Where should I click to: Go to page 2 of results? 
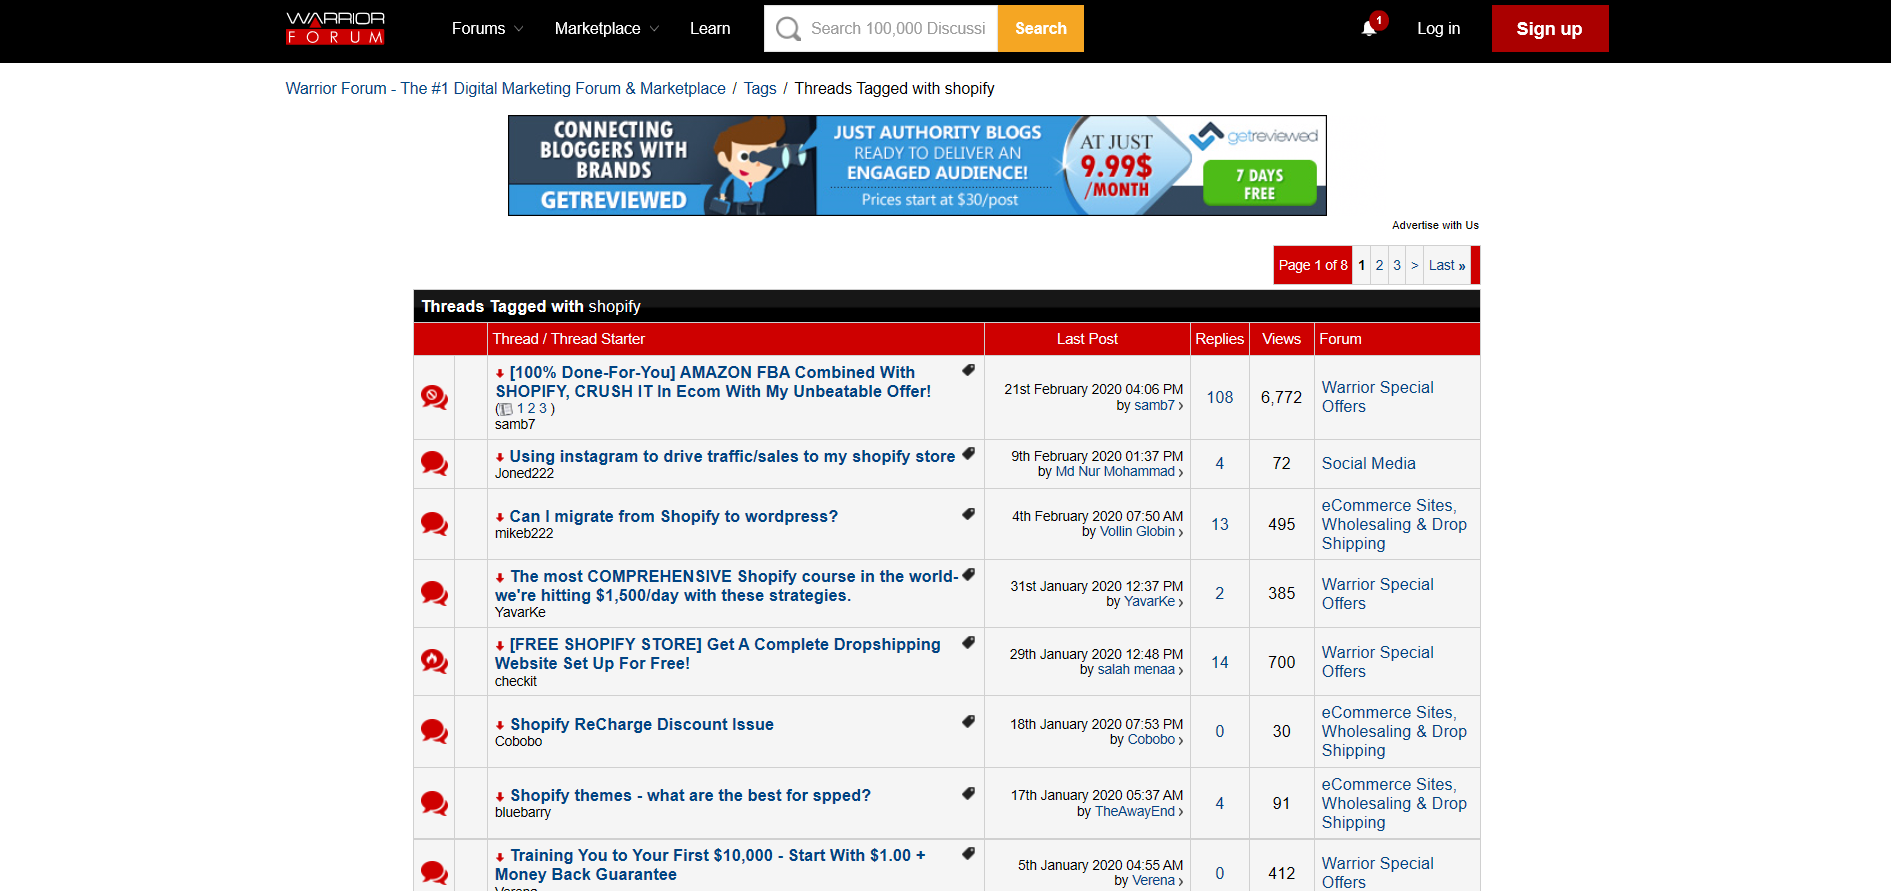pyautogui.click(x=1379, y=265)
